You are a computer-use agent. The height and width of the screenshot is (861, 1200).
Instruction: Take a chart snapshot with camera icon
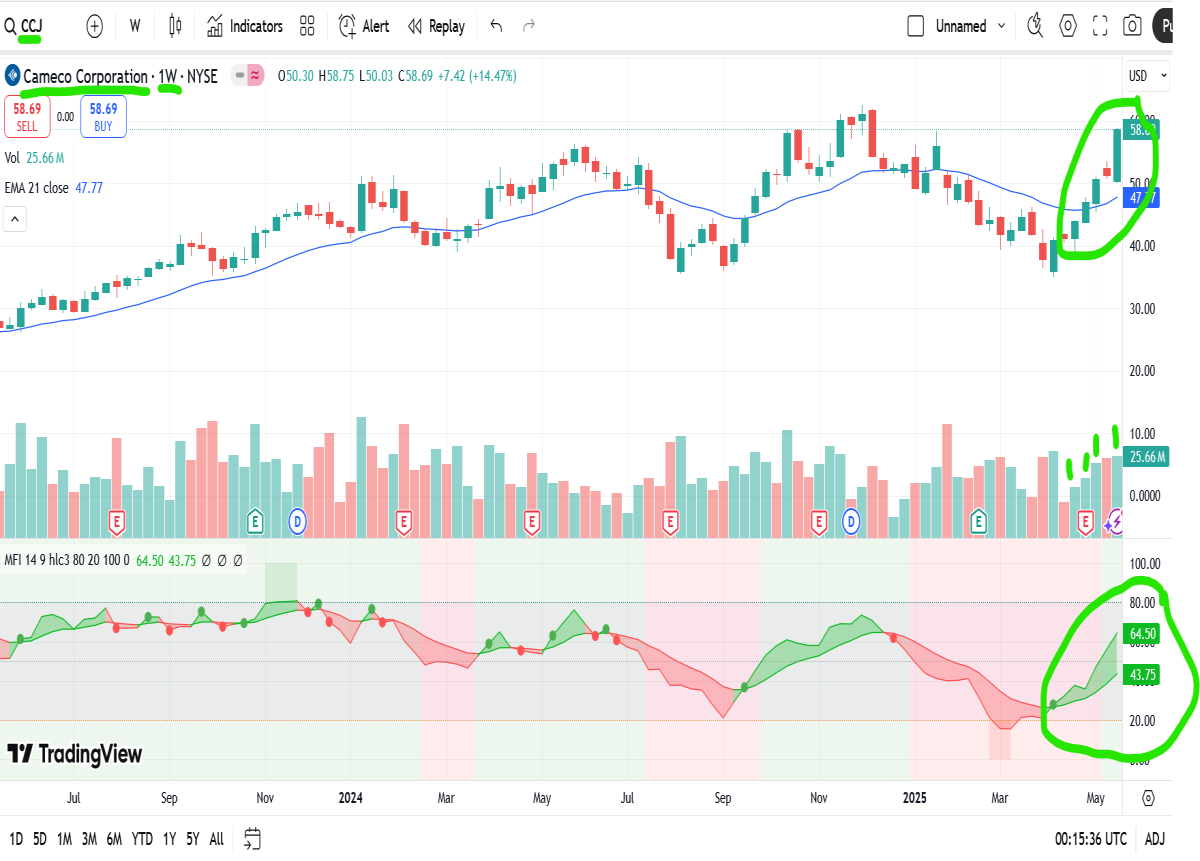click(1132, 26)
